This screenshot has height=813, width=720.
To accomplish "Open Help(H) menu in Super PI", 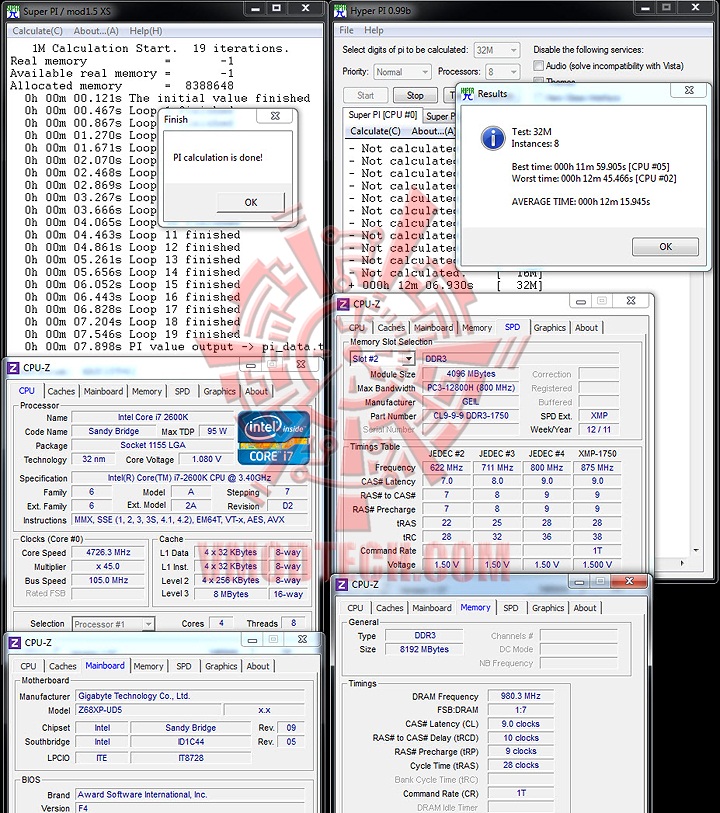I will click(146, 31).
